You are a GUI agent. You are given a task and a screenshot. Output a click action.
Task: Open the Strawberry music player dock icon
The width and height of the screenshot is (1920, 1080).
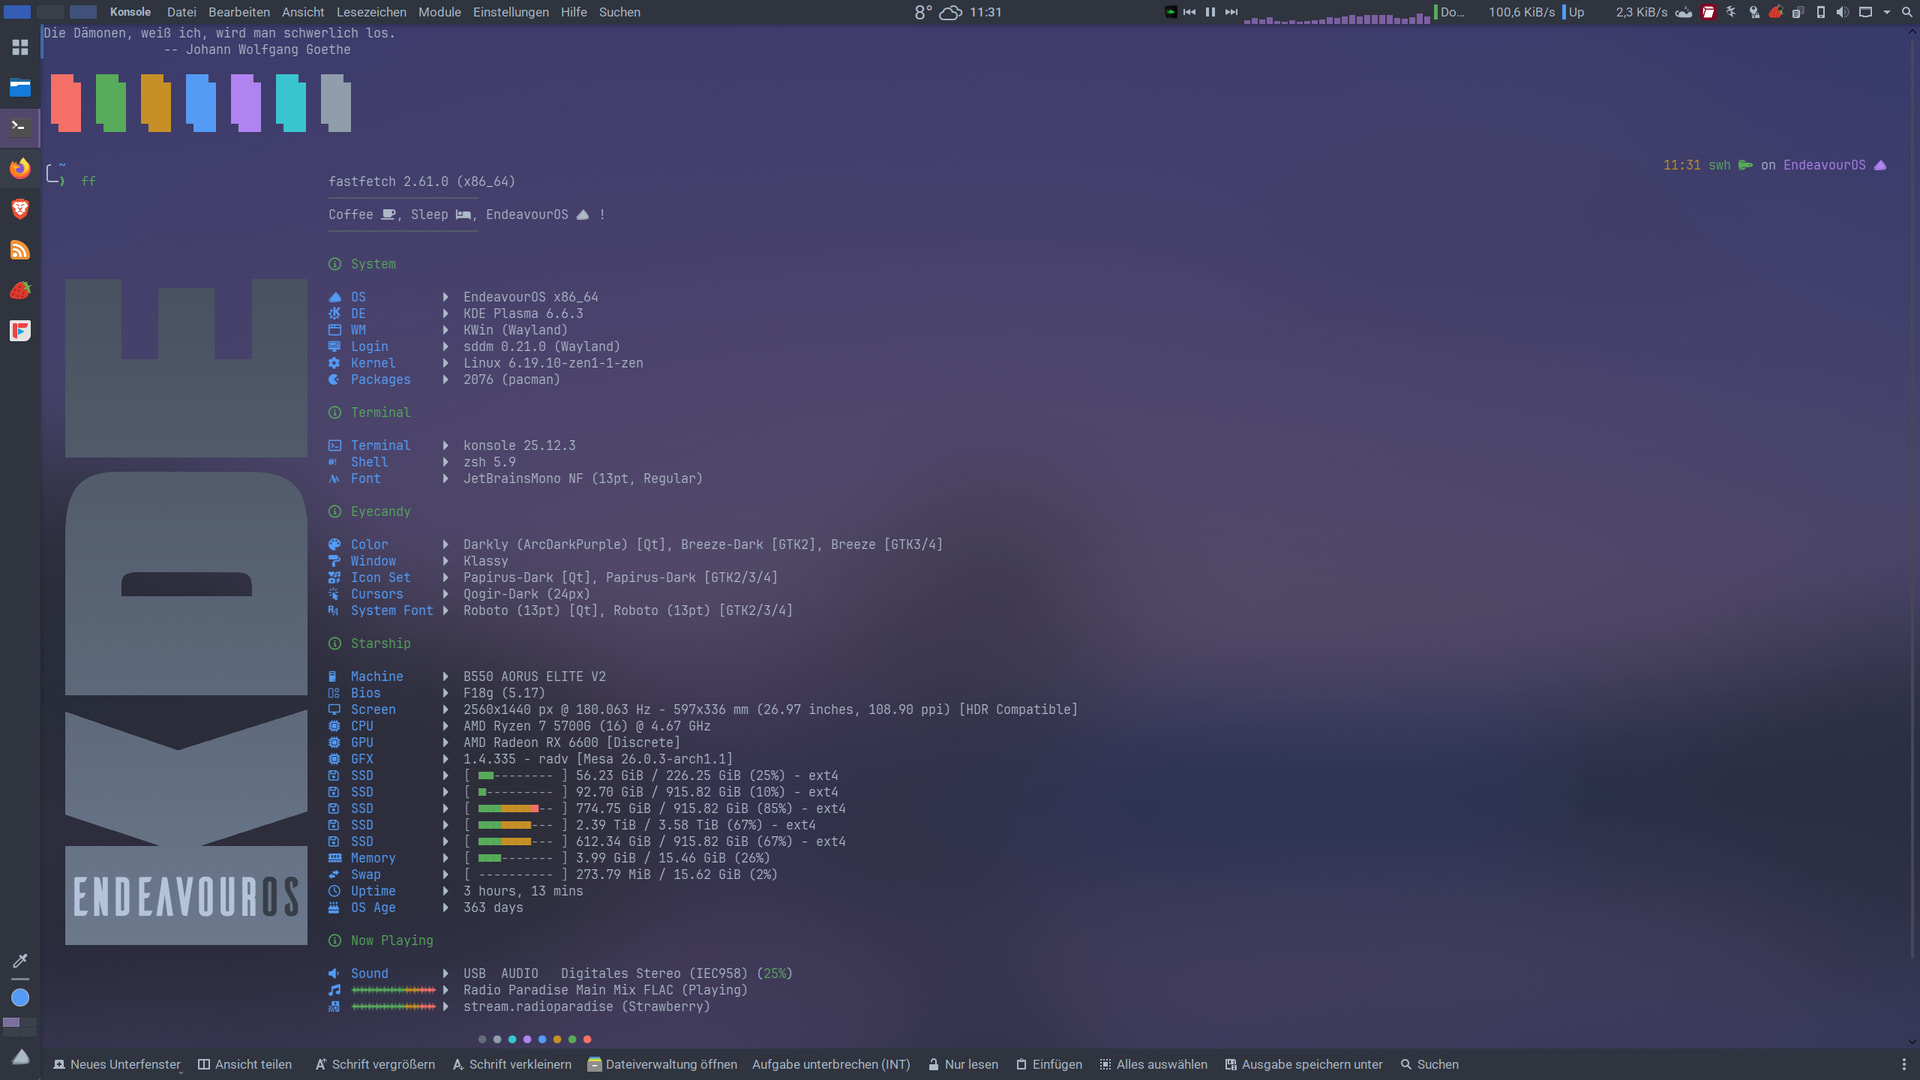coord(20,291)
